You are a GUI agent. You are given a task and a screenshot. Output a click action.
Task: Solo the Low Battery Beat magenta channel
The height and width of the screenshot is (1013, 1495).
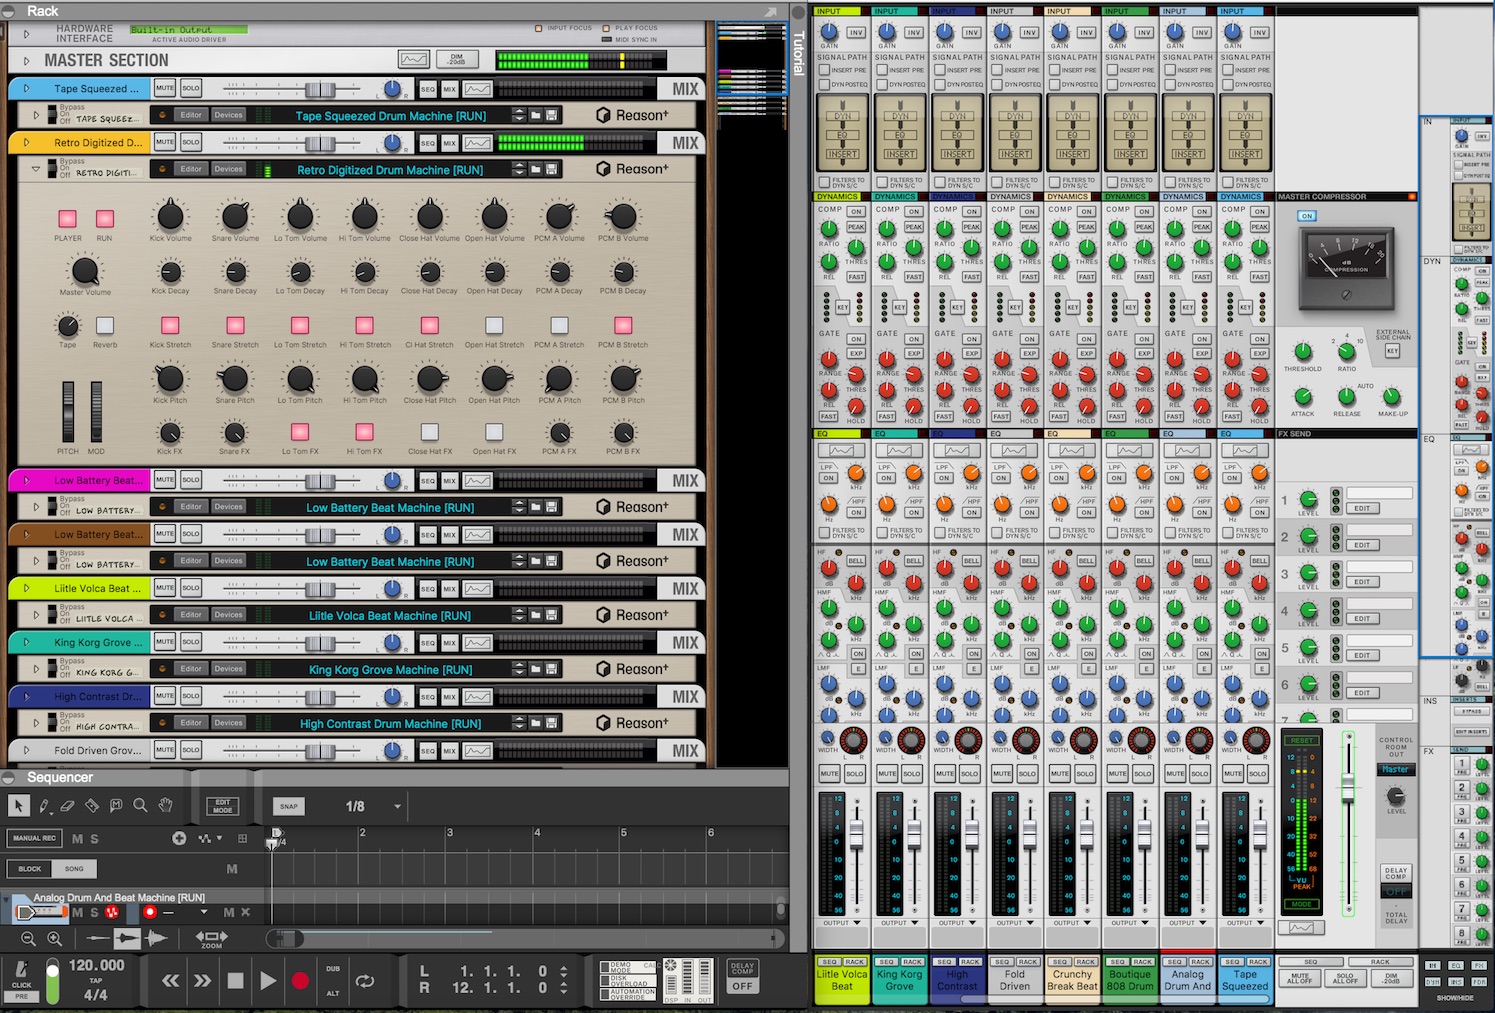[191, 480]
